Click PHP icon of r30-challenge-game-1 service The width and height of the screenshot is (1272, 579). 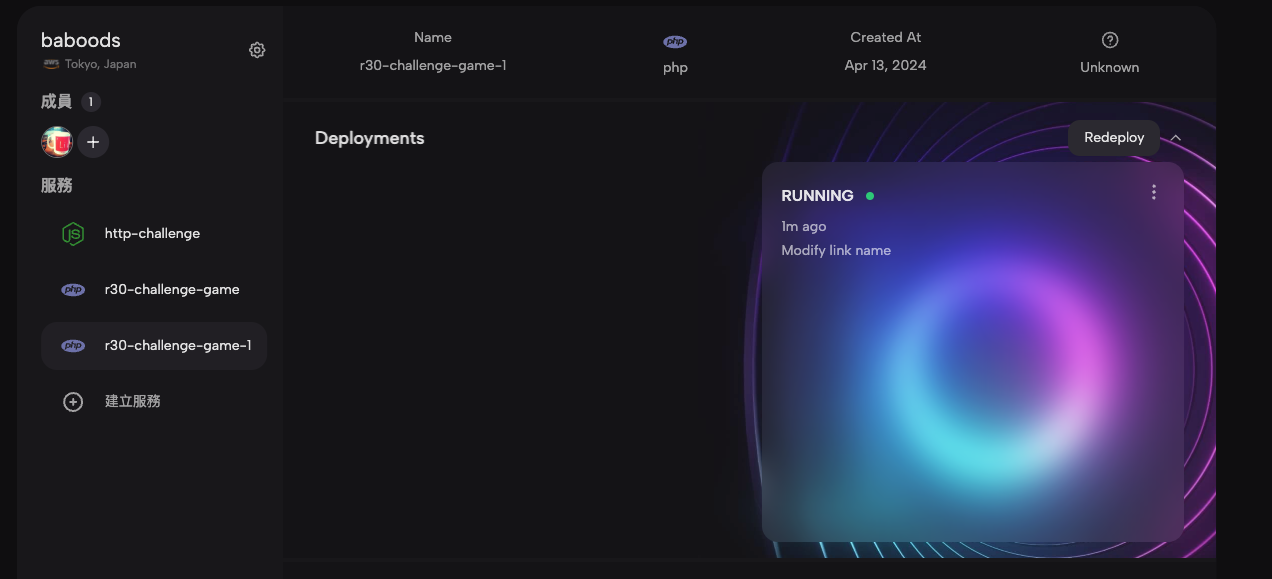[73, 346]
